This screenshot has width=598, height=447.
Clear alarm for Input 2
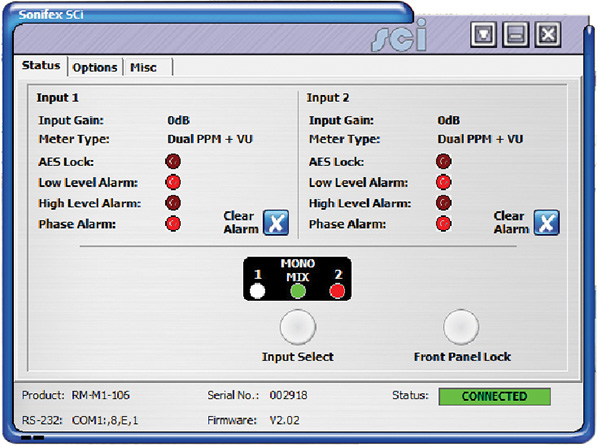(x=547, y=222)
